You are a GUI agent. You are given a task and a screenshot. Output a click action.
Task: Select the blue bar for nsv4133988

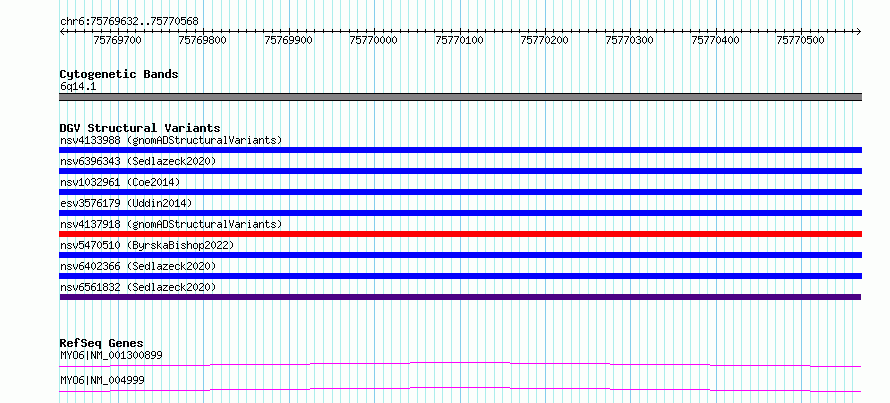coord(460,150)
